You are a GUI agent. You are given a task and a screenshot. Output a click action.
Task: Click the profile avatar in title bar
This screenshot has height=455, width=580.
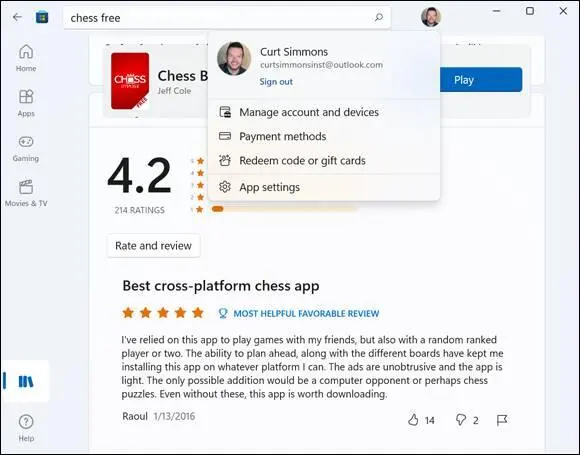pos(431,17)
